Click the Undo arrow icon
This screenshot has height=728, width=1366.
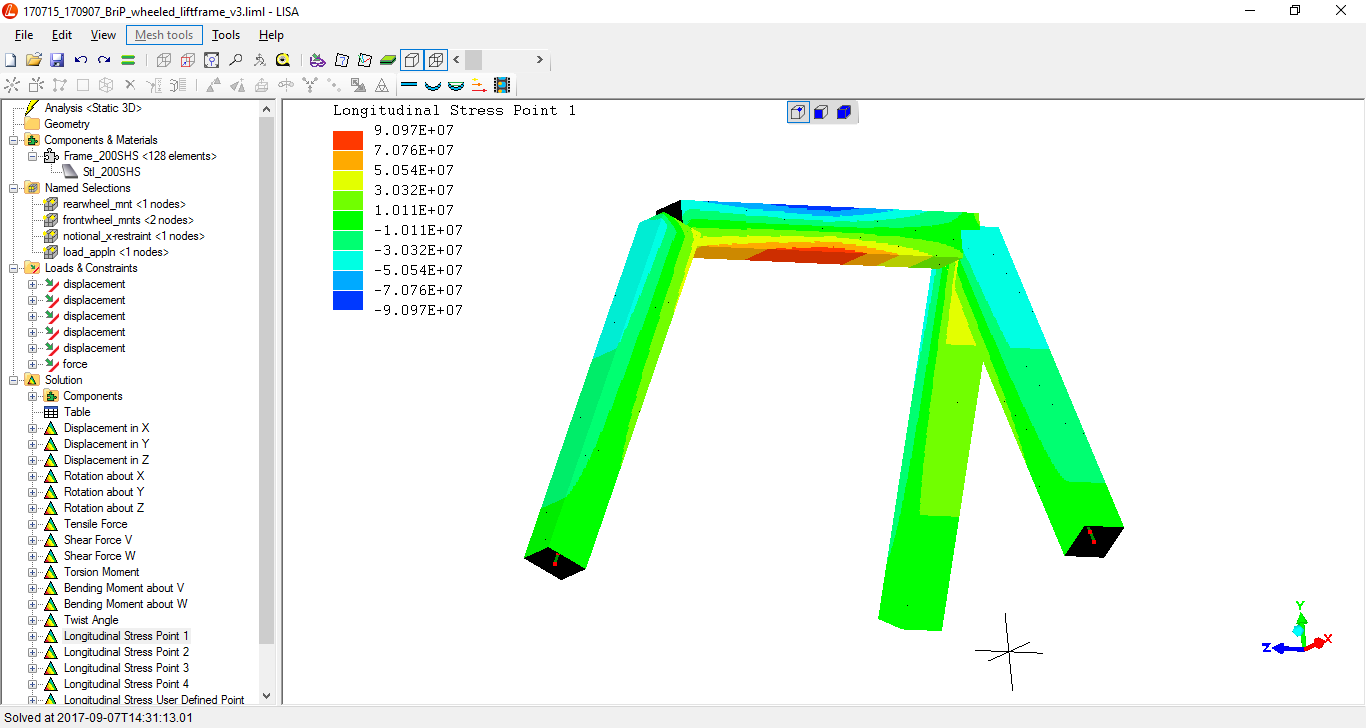click(81, 60)
